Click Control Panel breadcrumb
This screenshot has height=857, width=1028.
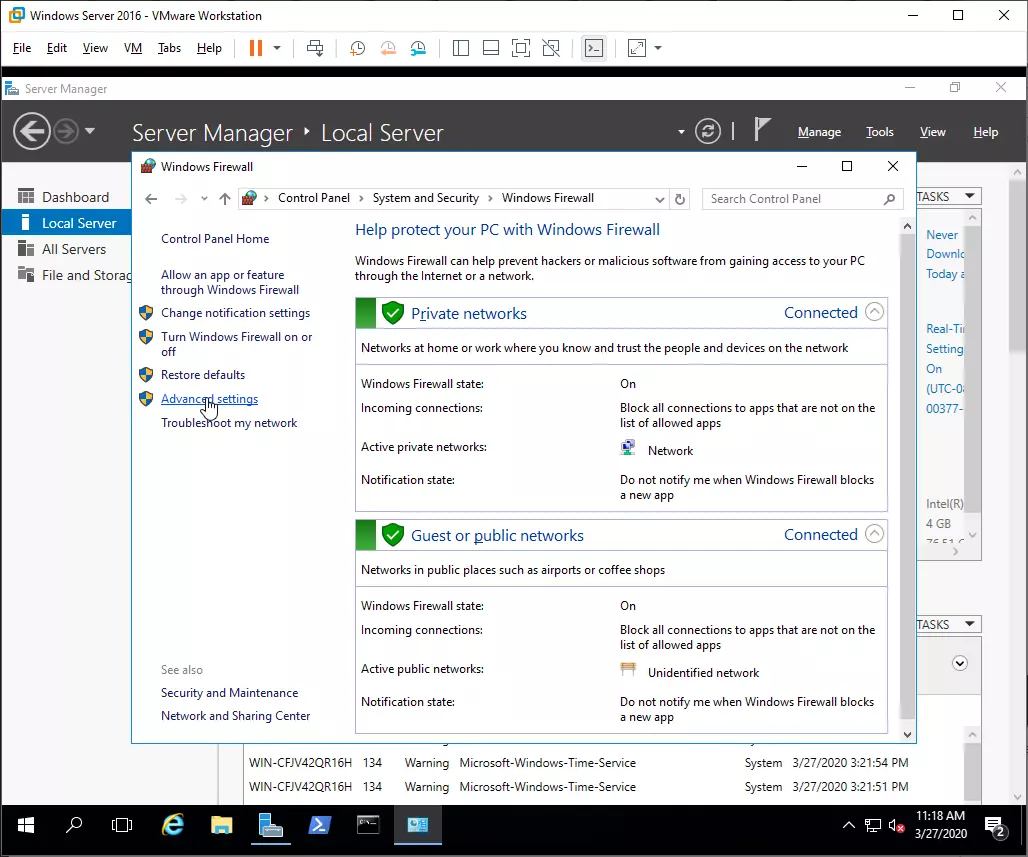point(314,198)
